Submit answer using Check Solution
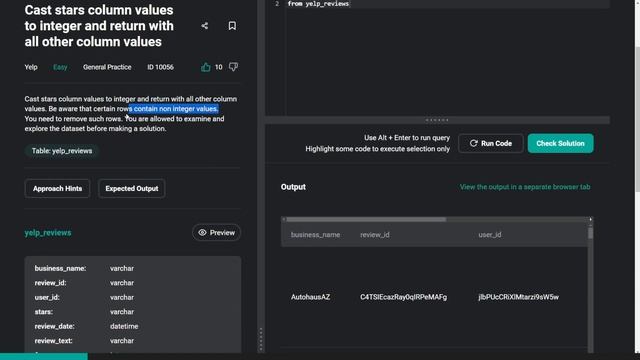The height and width of the screenshot is (360, 640). (560, 143)
